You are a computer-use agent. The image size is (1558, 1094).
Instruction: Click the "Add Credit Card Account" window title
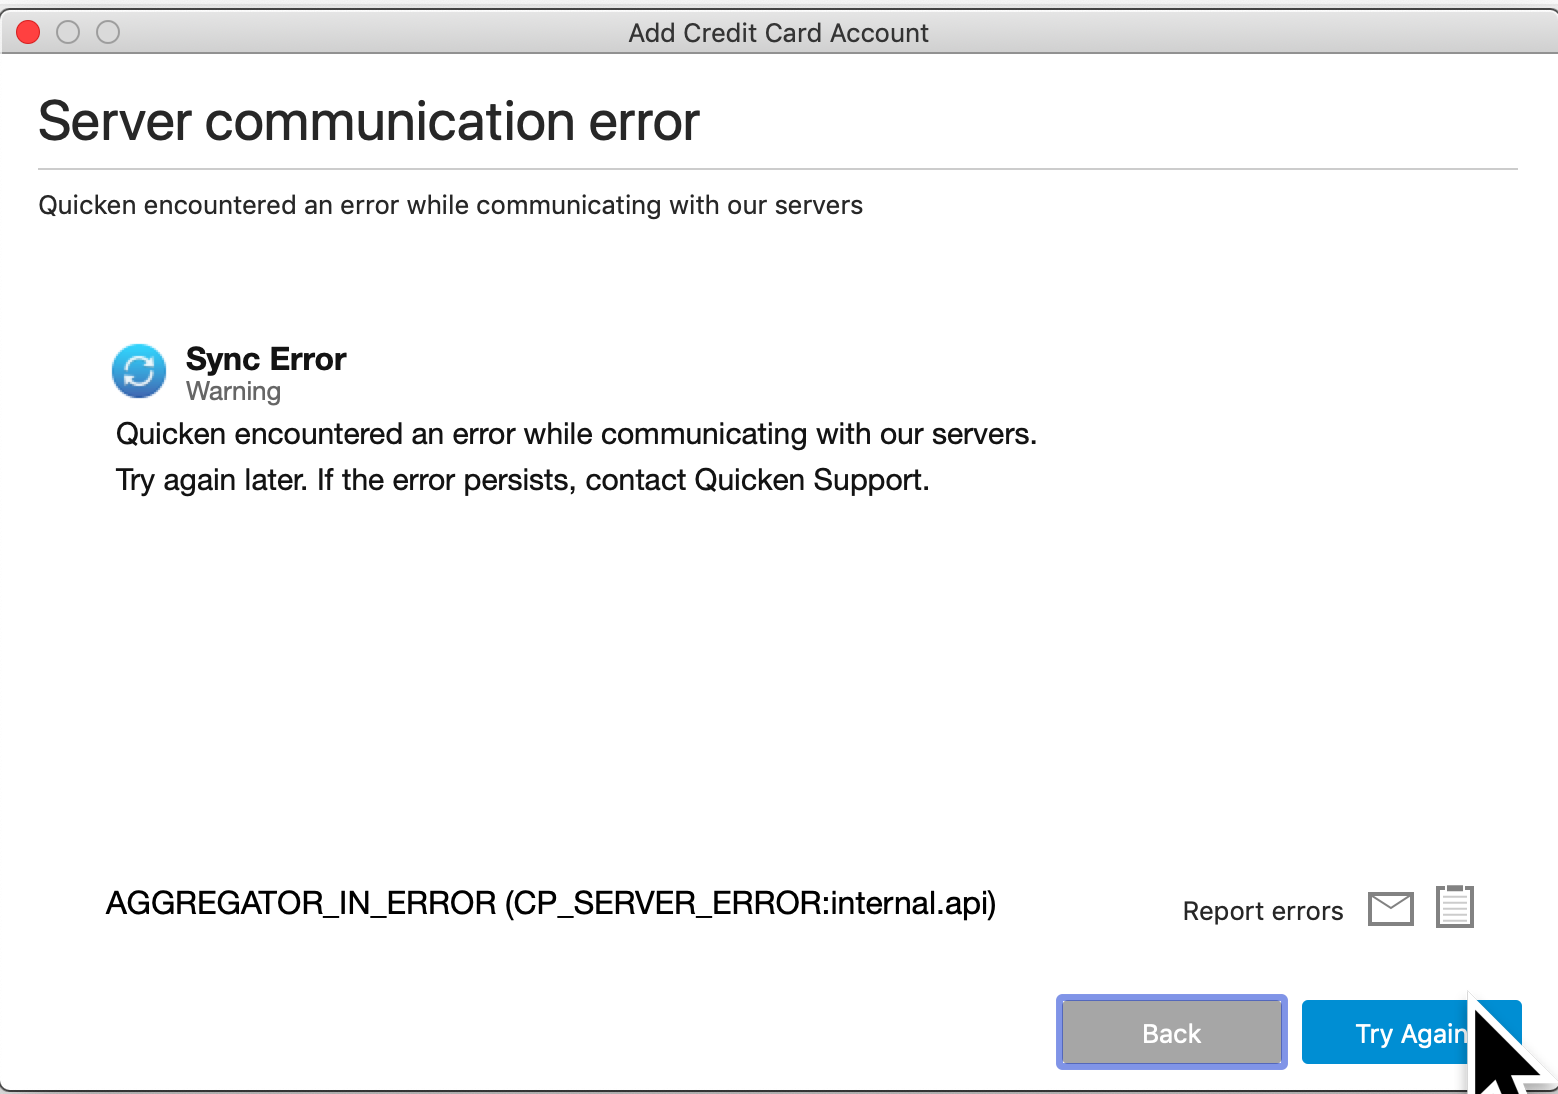[x=779, y=33]
